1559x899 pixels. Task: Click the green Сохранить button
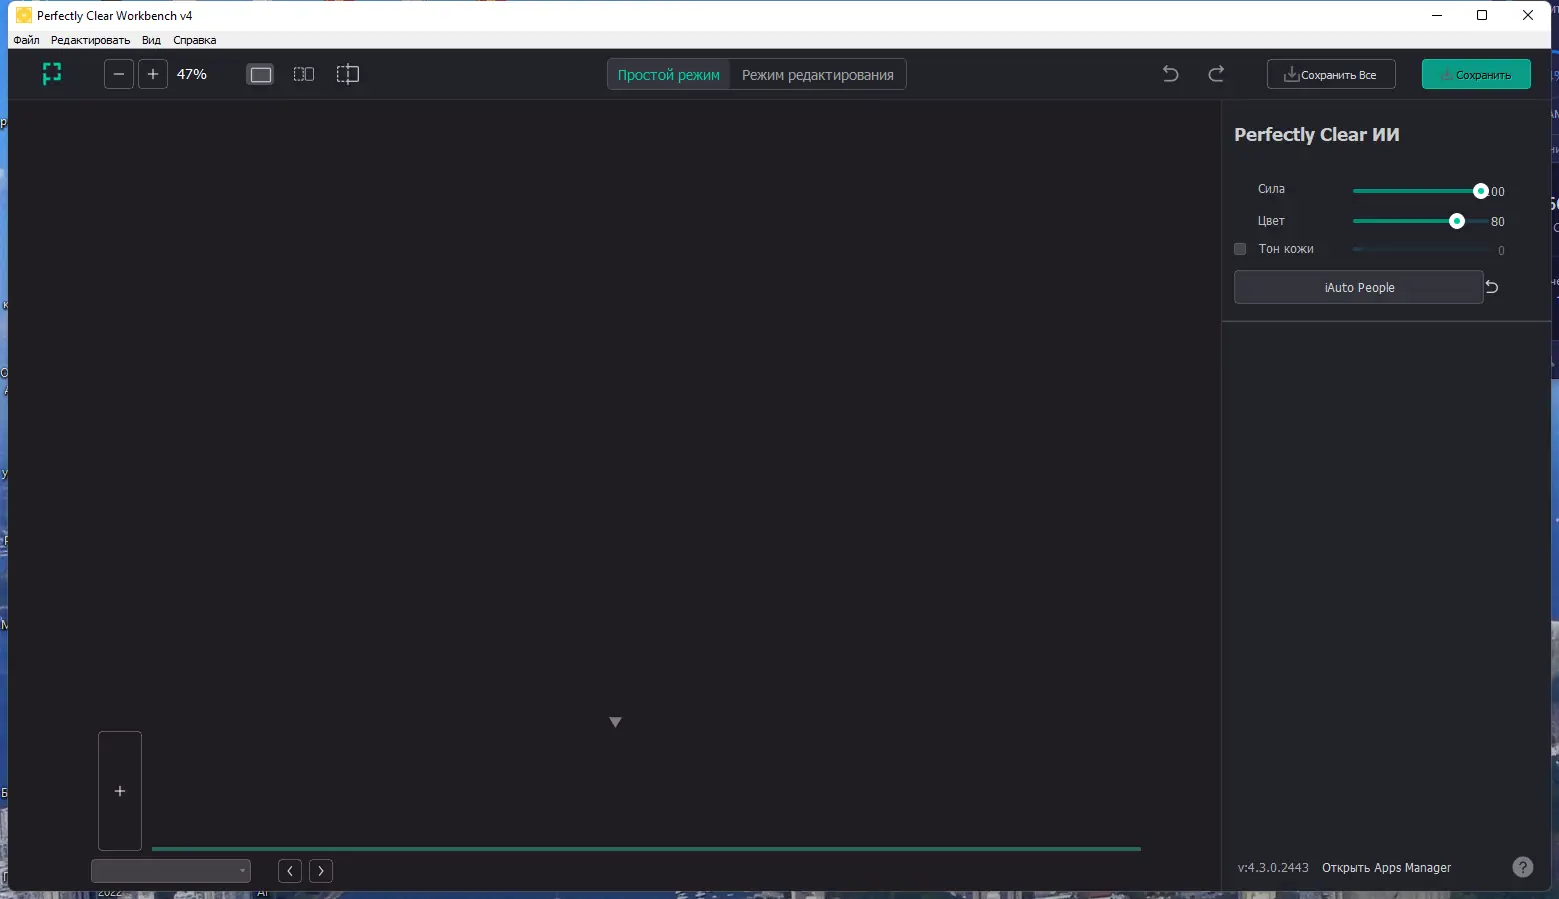pyautogui.click(x=1476, y=75)
